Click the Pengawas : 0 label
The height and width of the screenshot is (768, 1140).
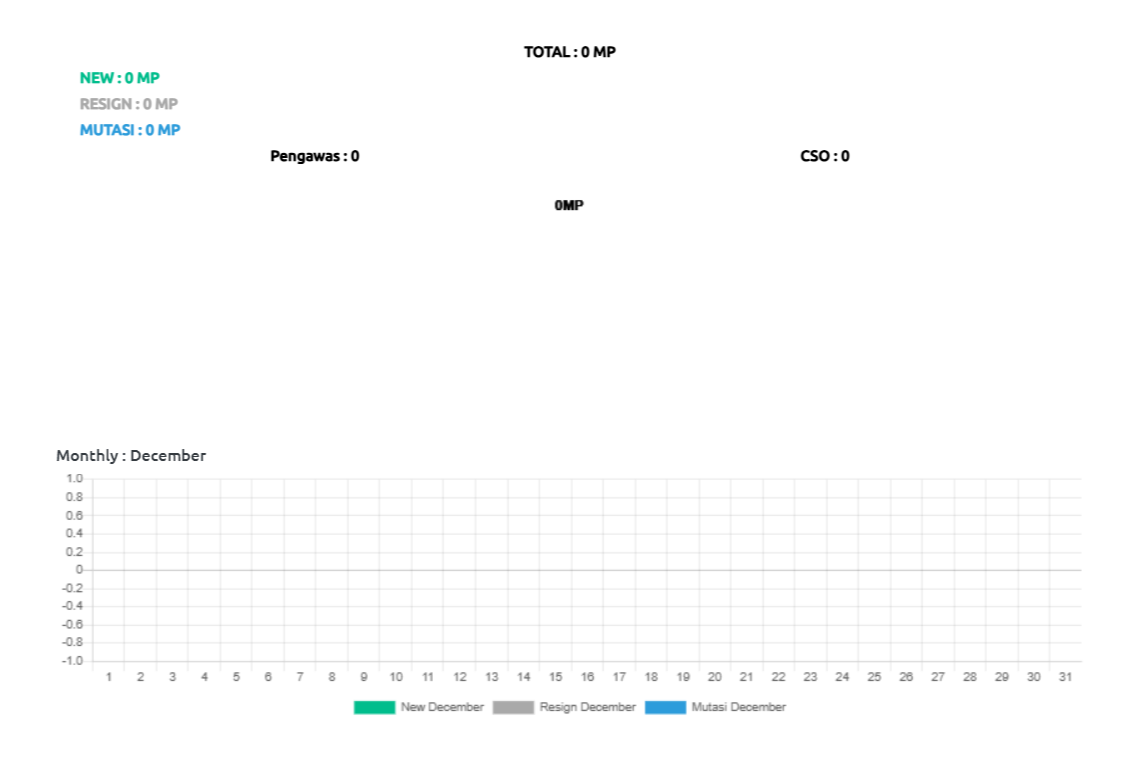[x=315, y=156]
